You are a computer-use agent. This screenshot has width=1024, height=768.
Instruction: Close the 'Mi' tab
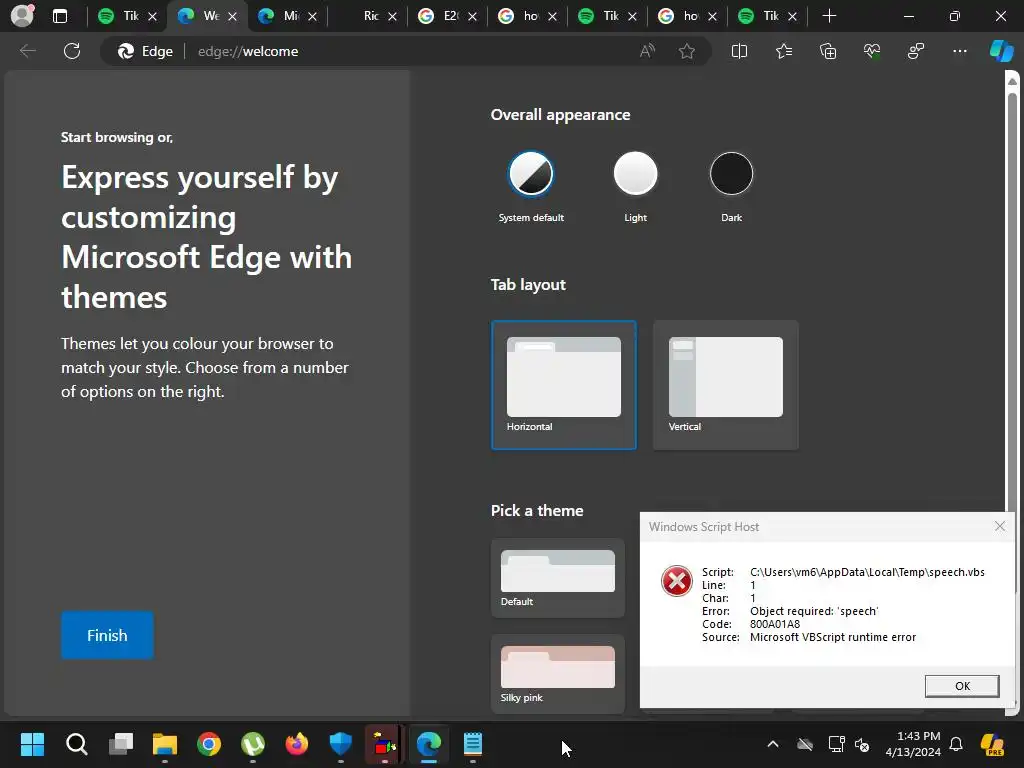coord(312,16)
